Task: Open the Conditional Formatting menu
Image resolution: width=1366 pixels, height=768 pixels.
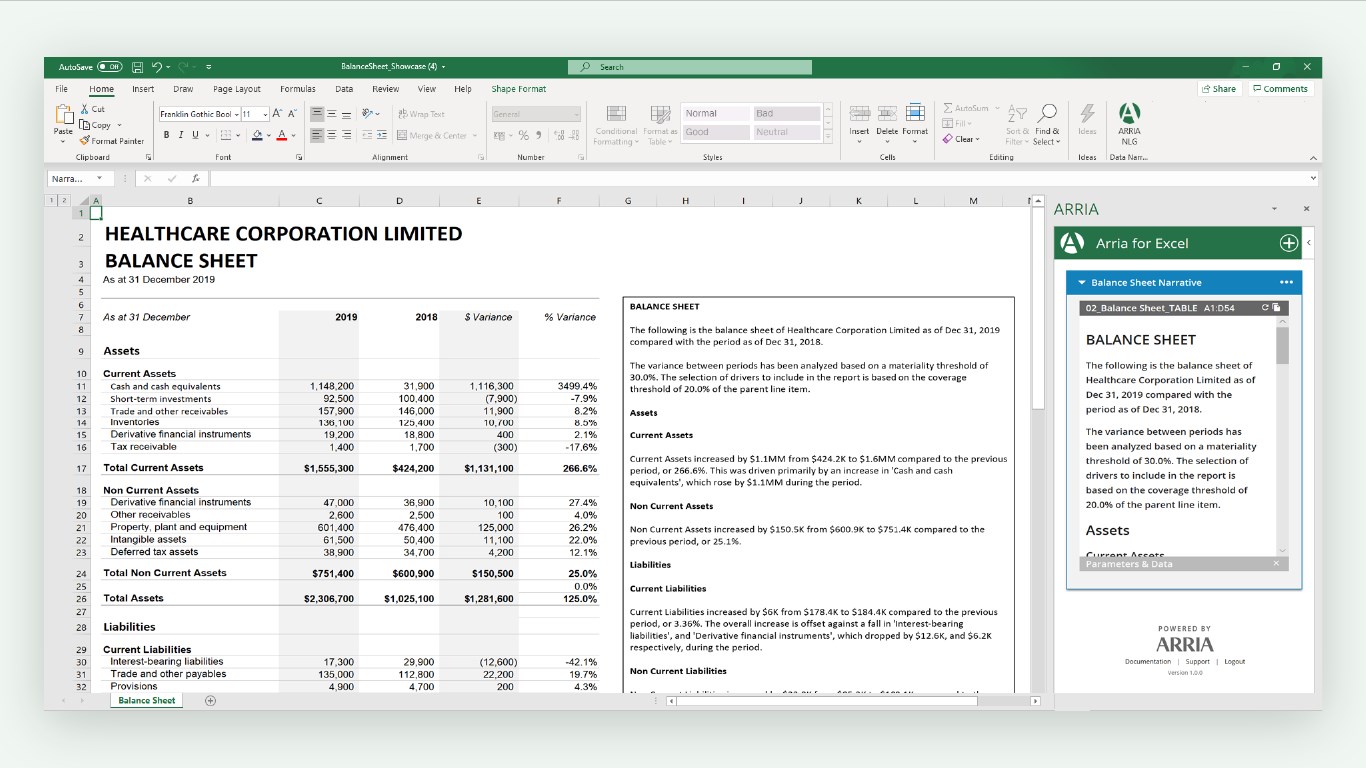Action: point(616,126)
